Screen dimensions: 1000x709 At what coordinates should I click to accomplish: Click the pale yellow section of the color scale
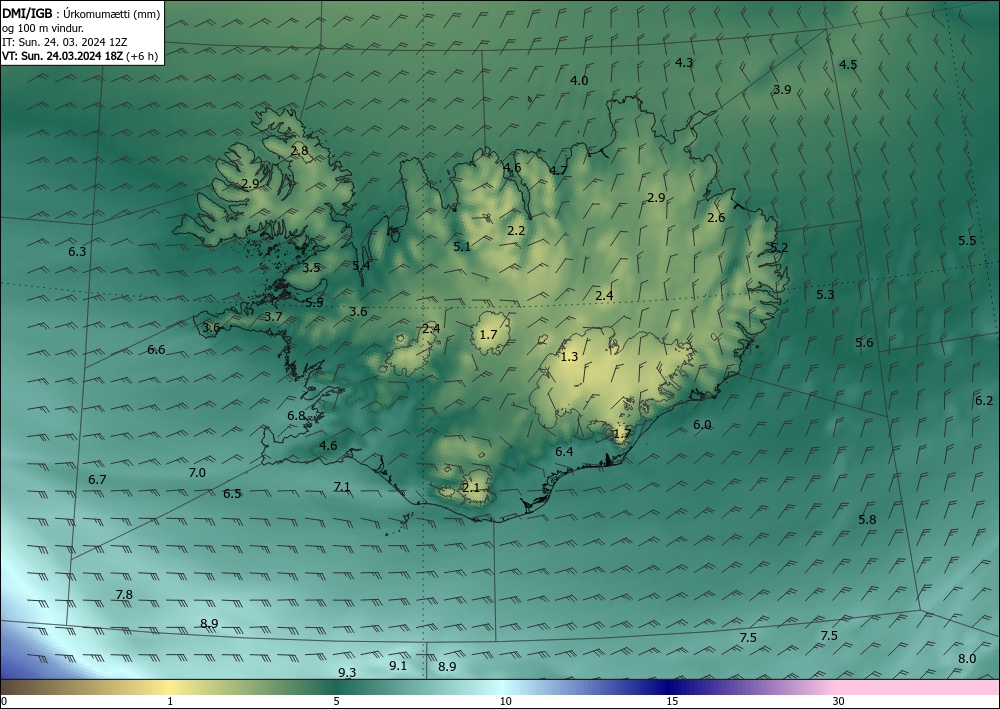pos(169,687)
